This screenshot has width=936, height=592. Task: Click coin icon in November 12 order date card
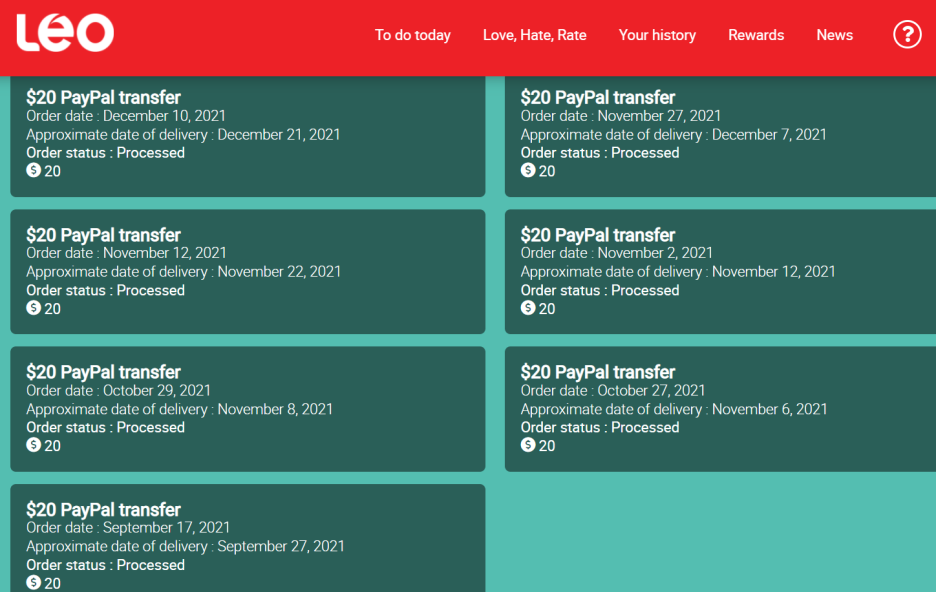click(x=33, y=308)
